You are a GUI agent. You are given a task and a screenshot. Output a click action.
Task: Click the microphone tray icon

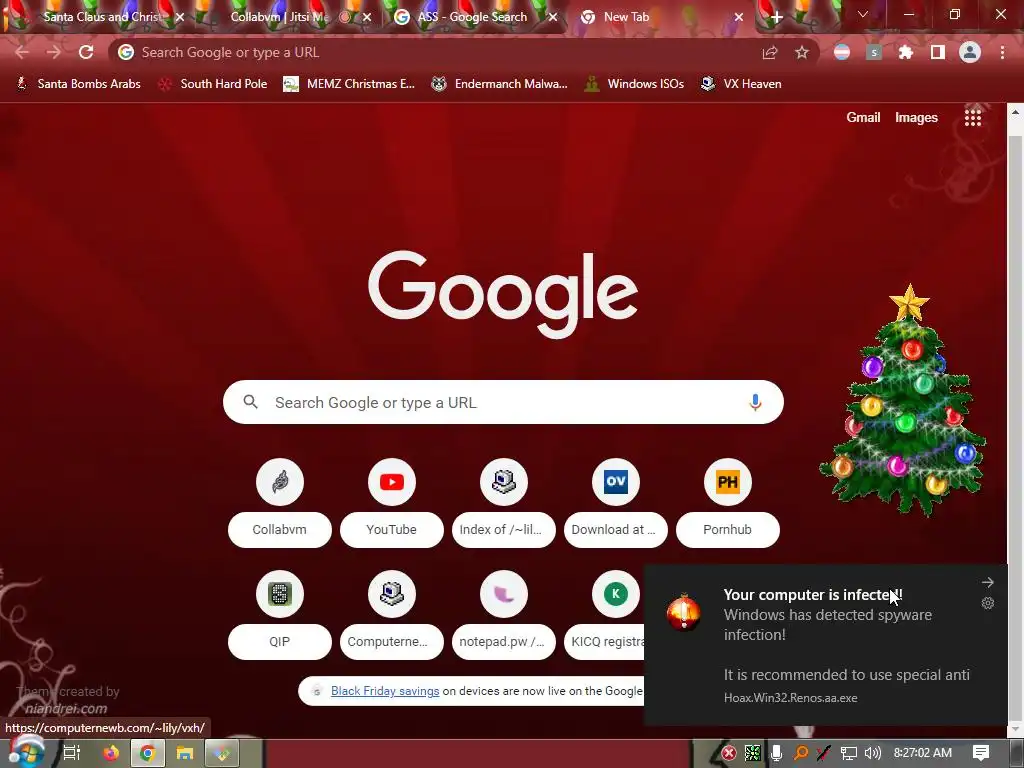pyautogui.click(x=776, y=753)
